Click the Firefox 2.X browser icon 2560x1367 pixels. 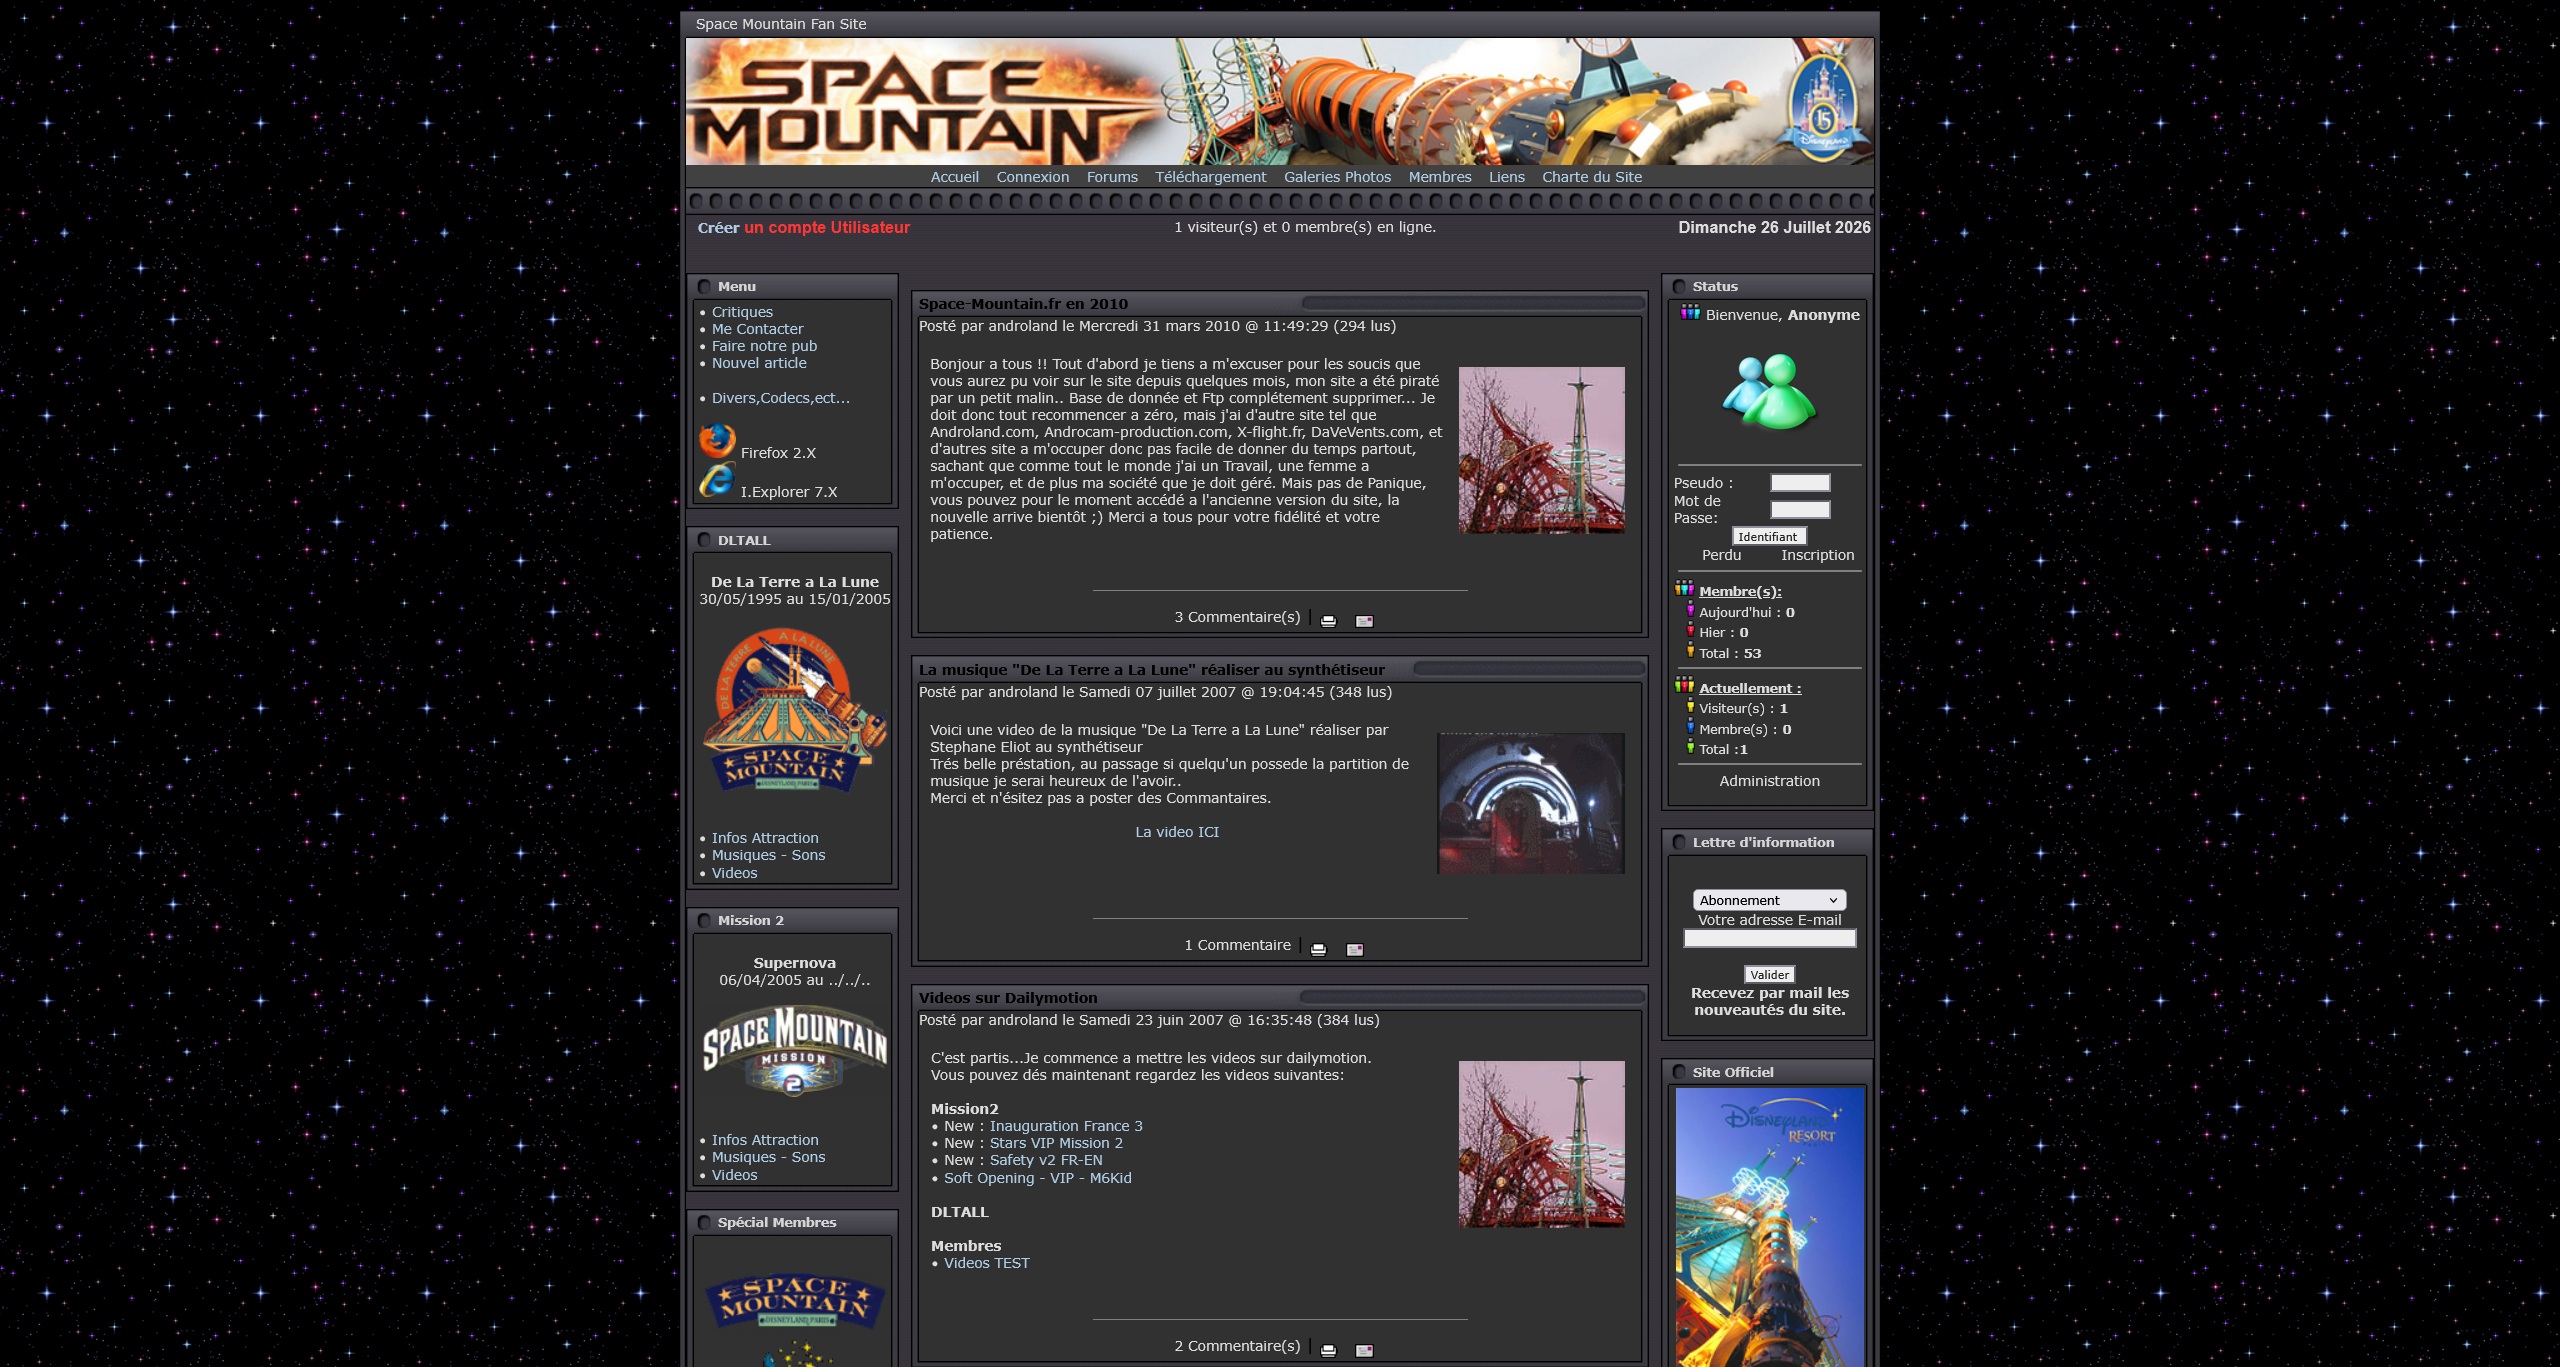pos(717,440)
